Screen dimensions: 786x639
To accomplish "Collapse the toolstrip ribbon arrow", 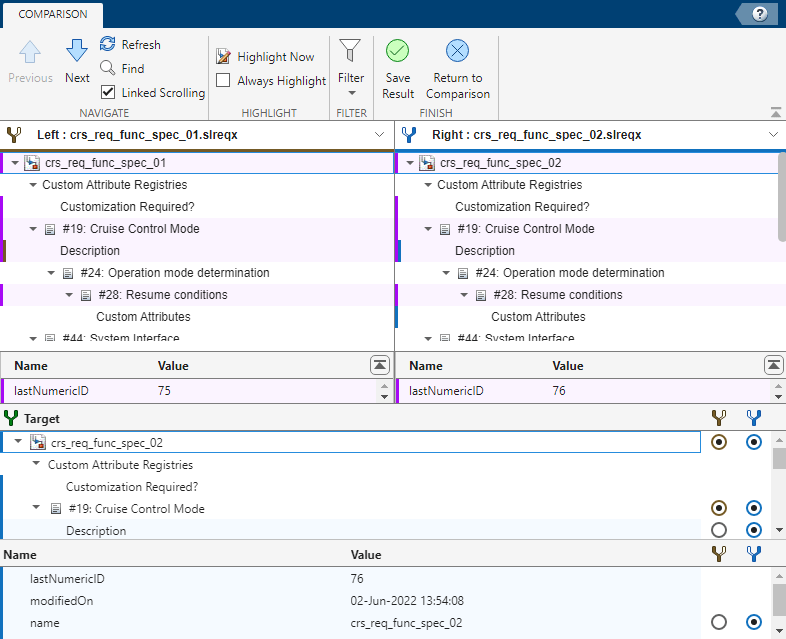I will click(775, 112).
